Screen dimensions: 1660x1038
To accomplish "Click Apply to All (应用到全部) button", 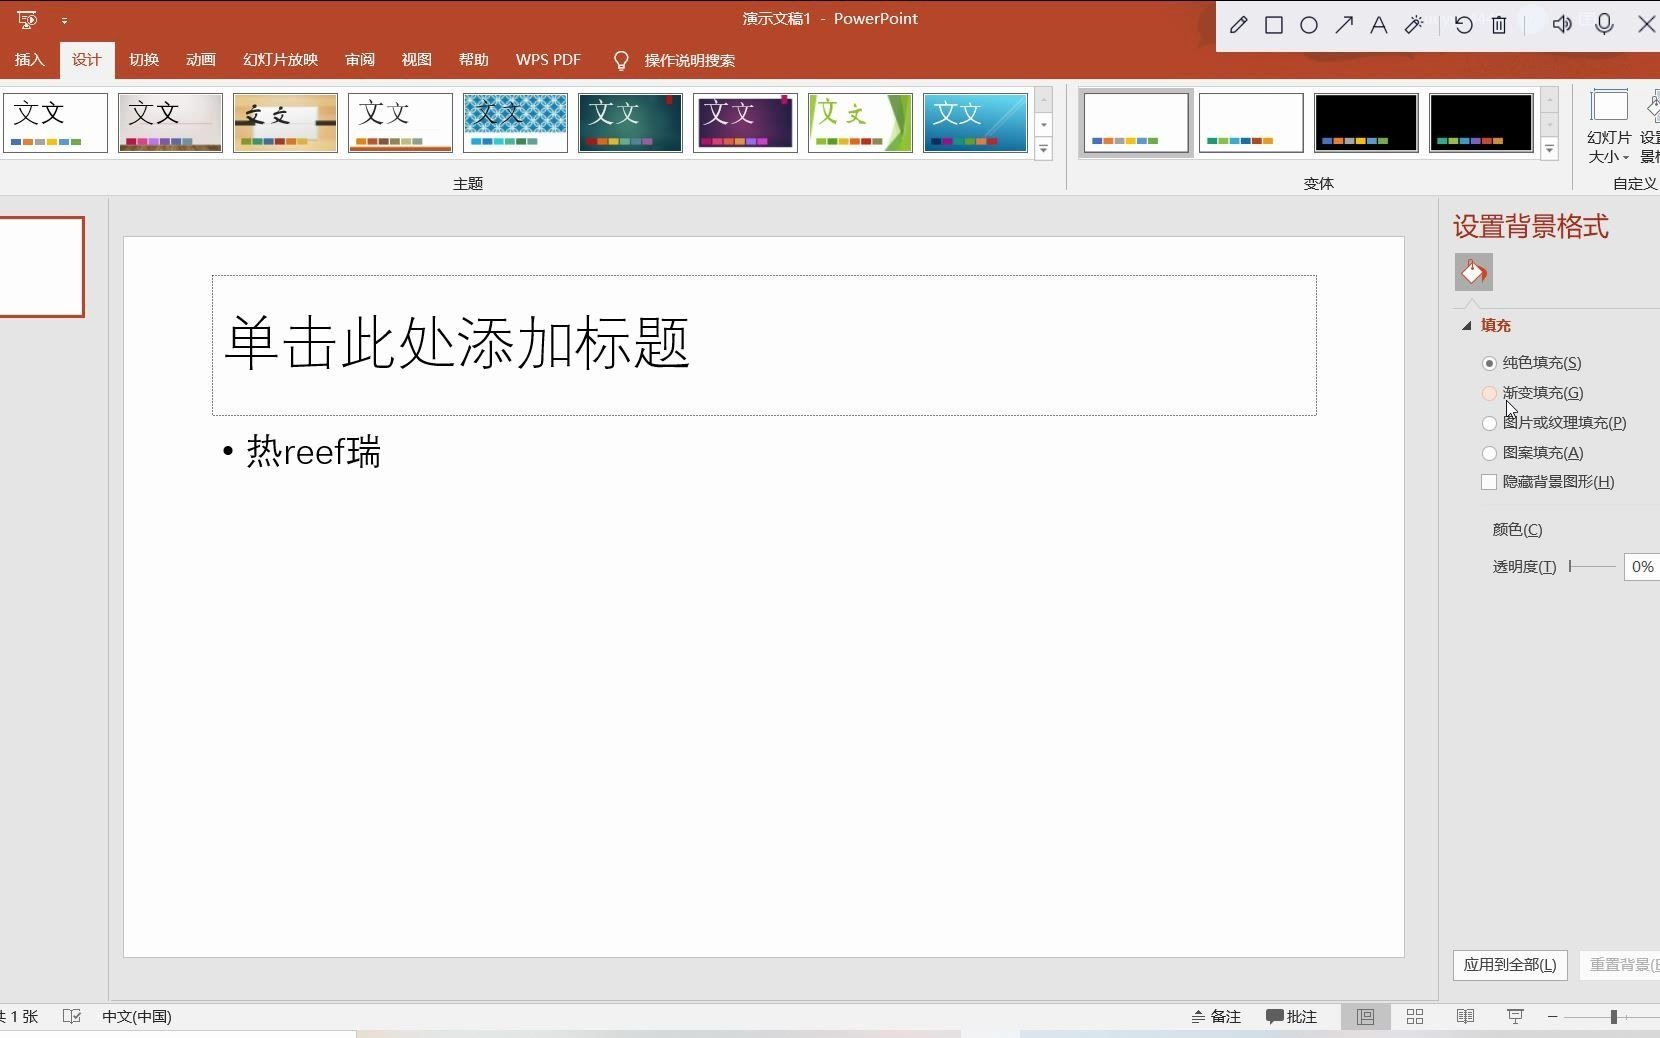I will point(1510,965).
